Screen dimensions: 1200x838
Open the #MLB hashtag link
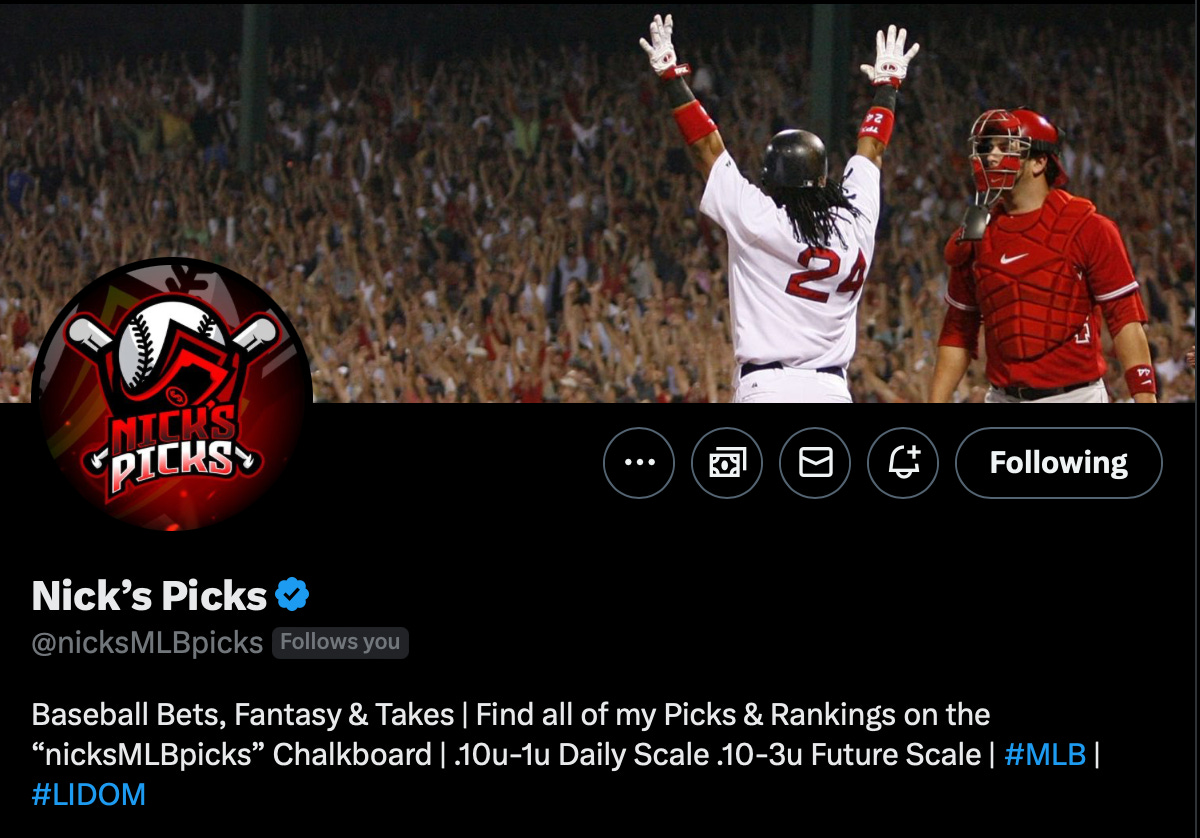(1044, 754)
